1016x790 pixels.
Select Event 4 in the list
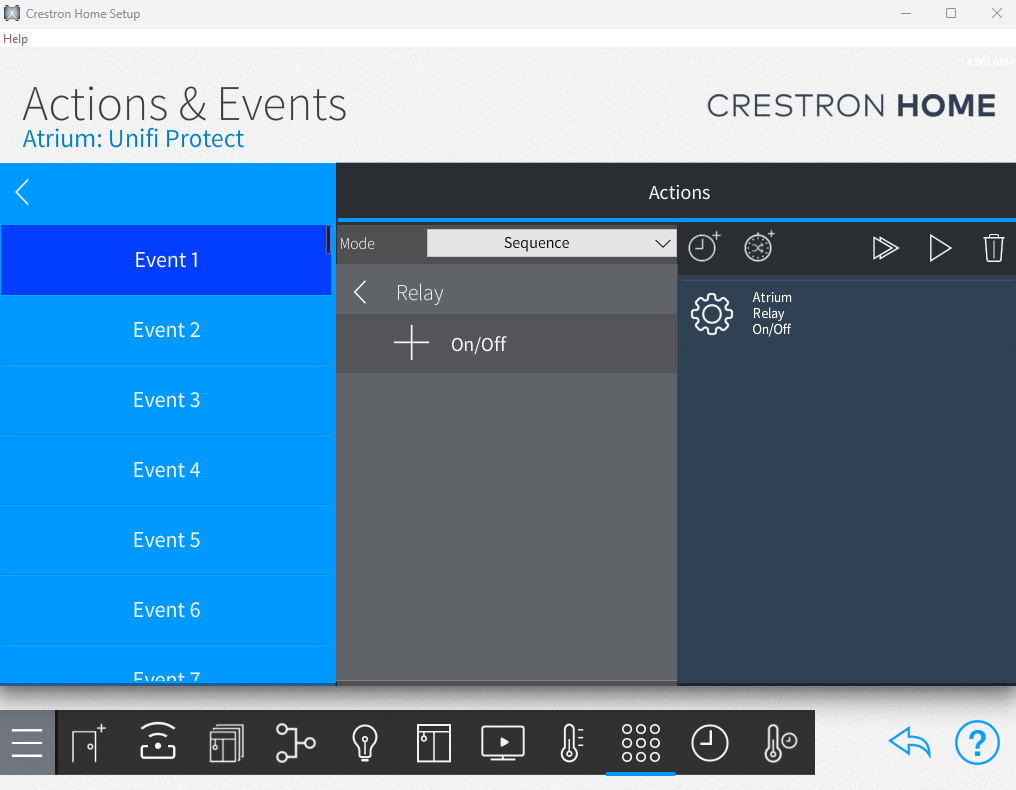pyautogui.click(x=166, y=470)
